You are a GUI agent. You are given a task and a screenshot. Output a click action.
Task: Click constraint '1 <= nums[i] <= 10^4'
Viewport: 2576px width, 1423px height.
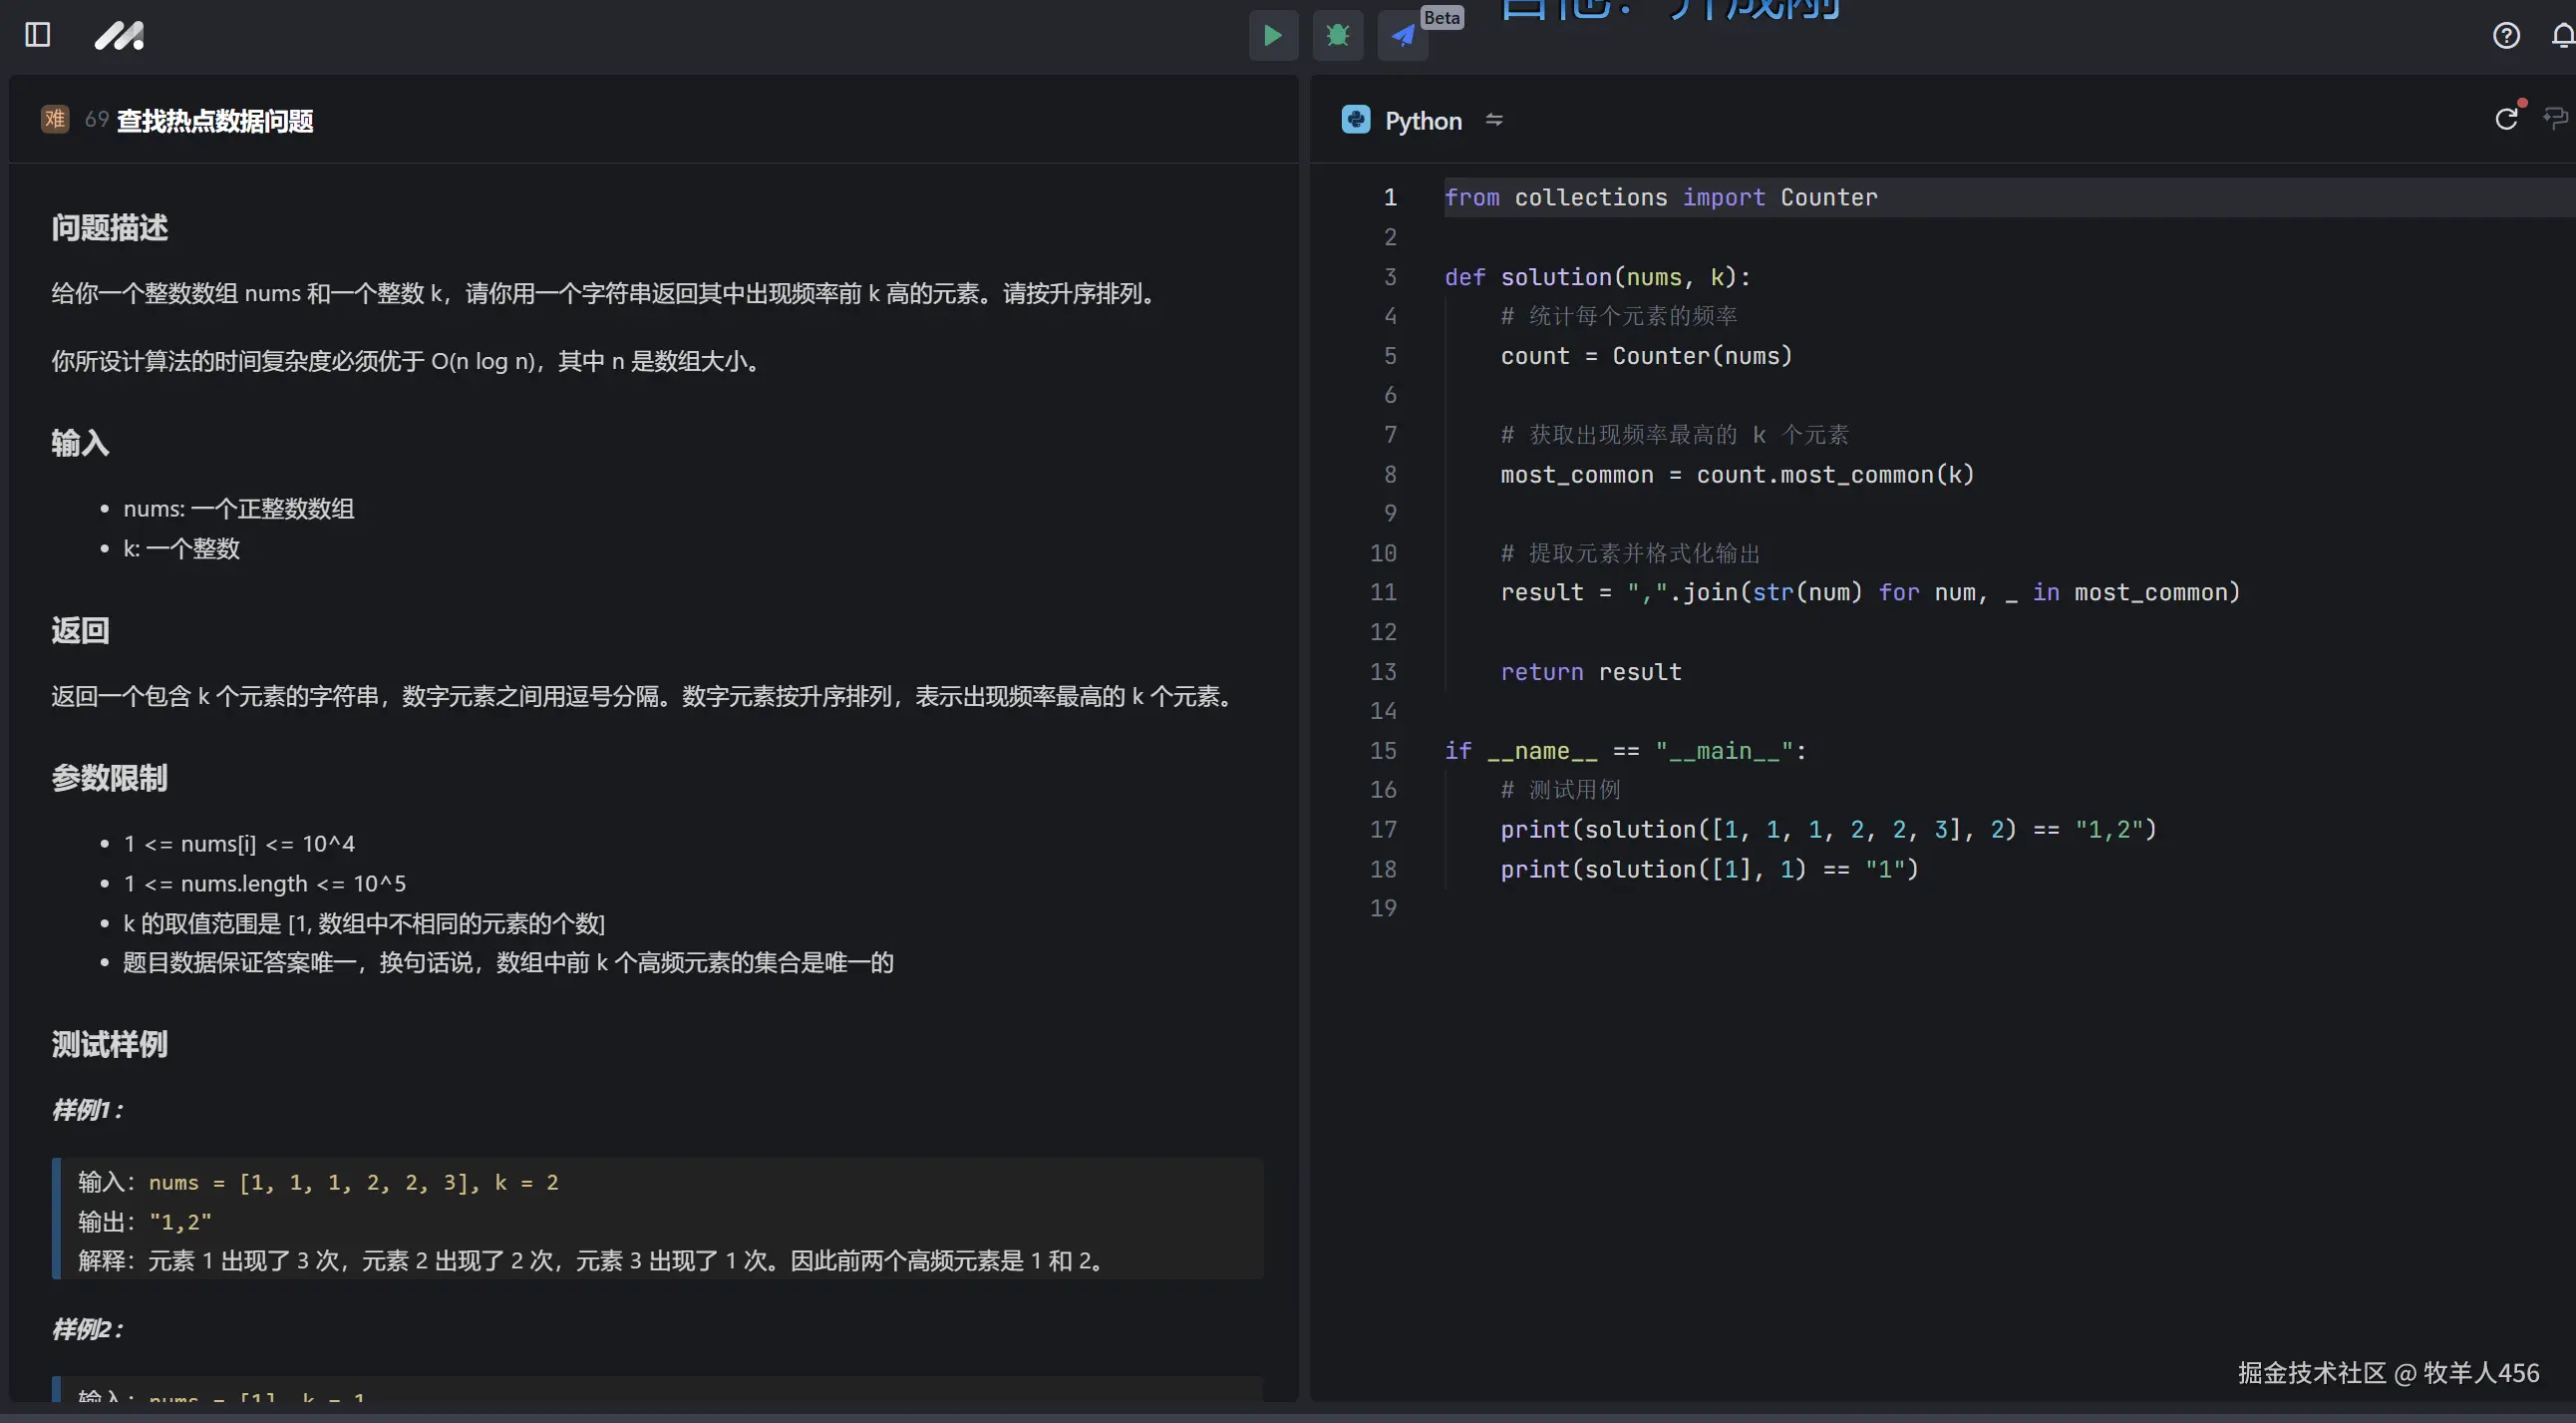pyautogui.click(x=239, y=844)
